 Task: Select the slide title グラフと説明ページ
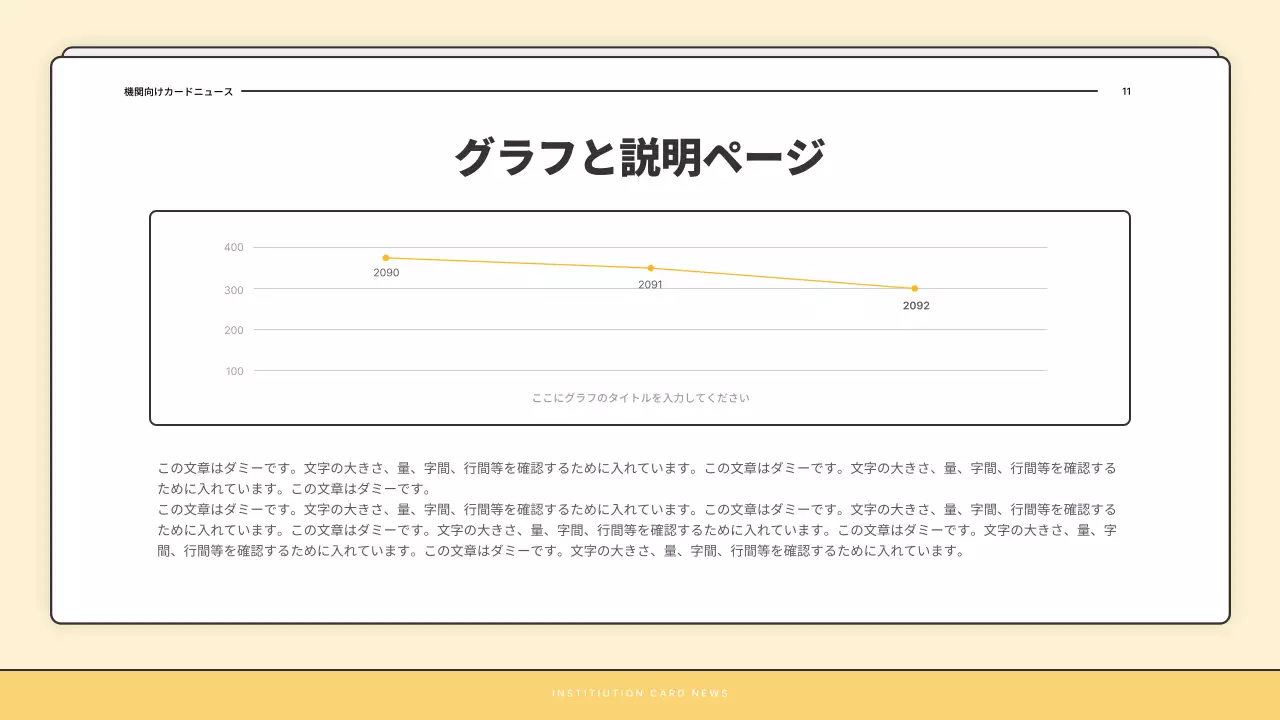coord(640,155)
